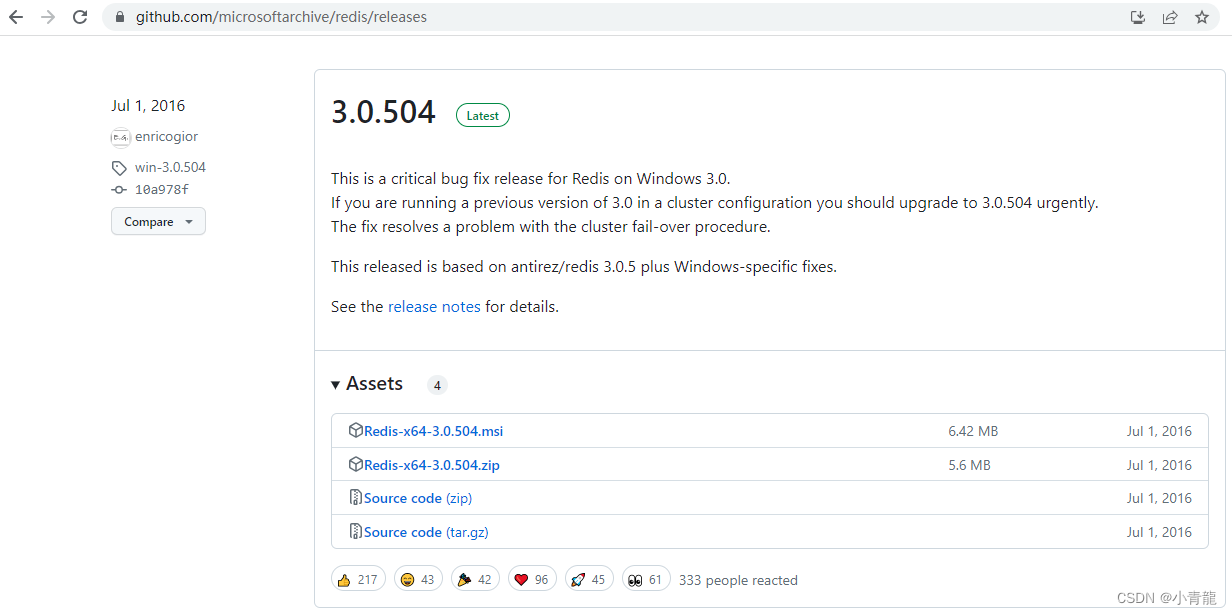Click the tag icon beside win-3.0.504
This screenshot has height=614, width=1232.
coord(119,168)
